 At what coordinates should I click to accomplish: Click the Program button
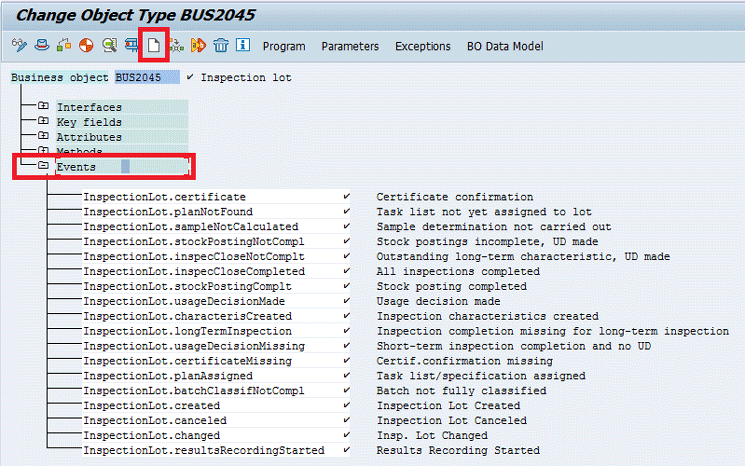[x=284, y=47]
